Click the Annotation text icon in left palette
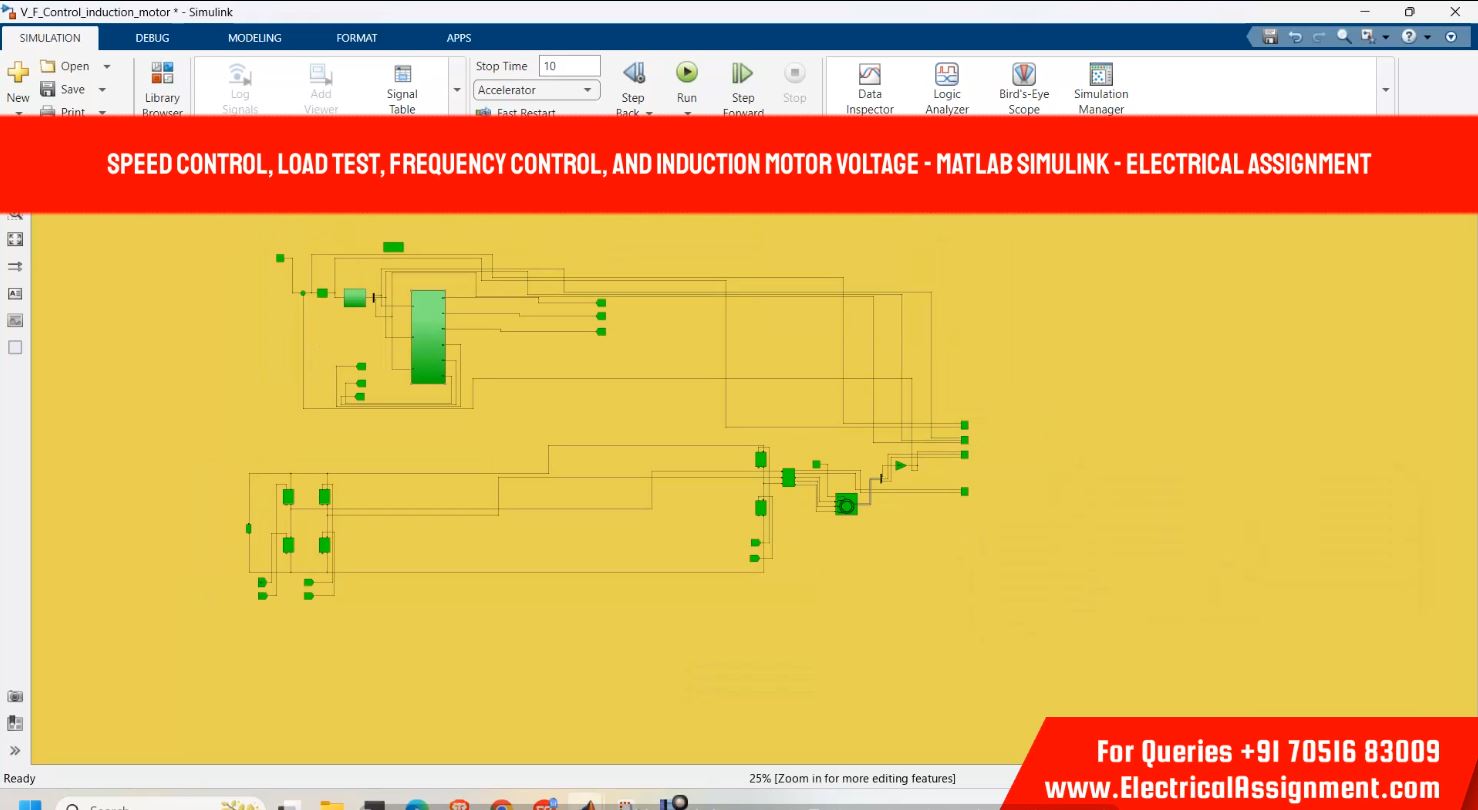 [15, 293]
